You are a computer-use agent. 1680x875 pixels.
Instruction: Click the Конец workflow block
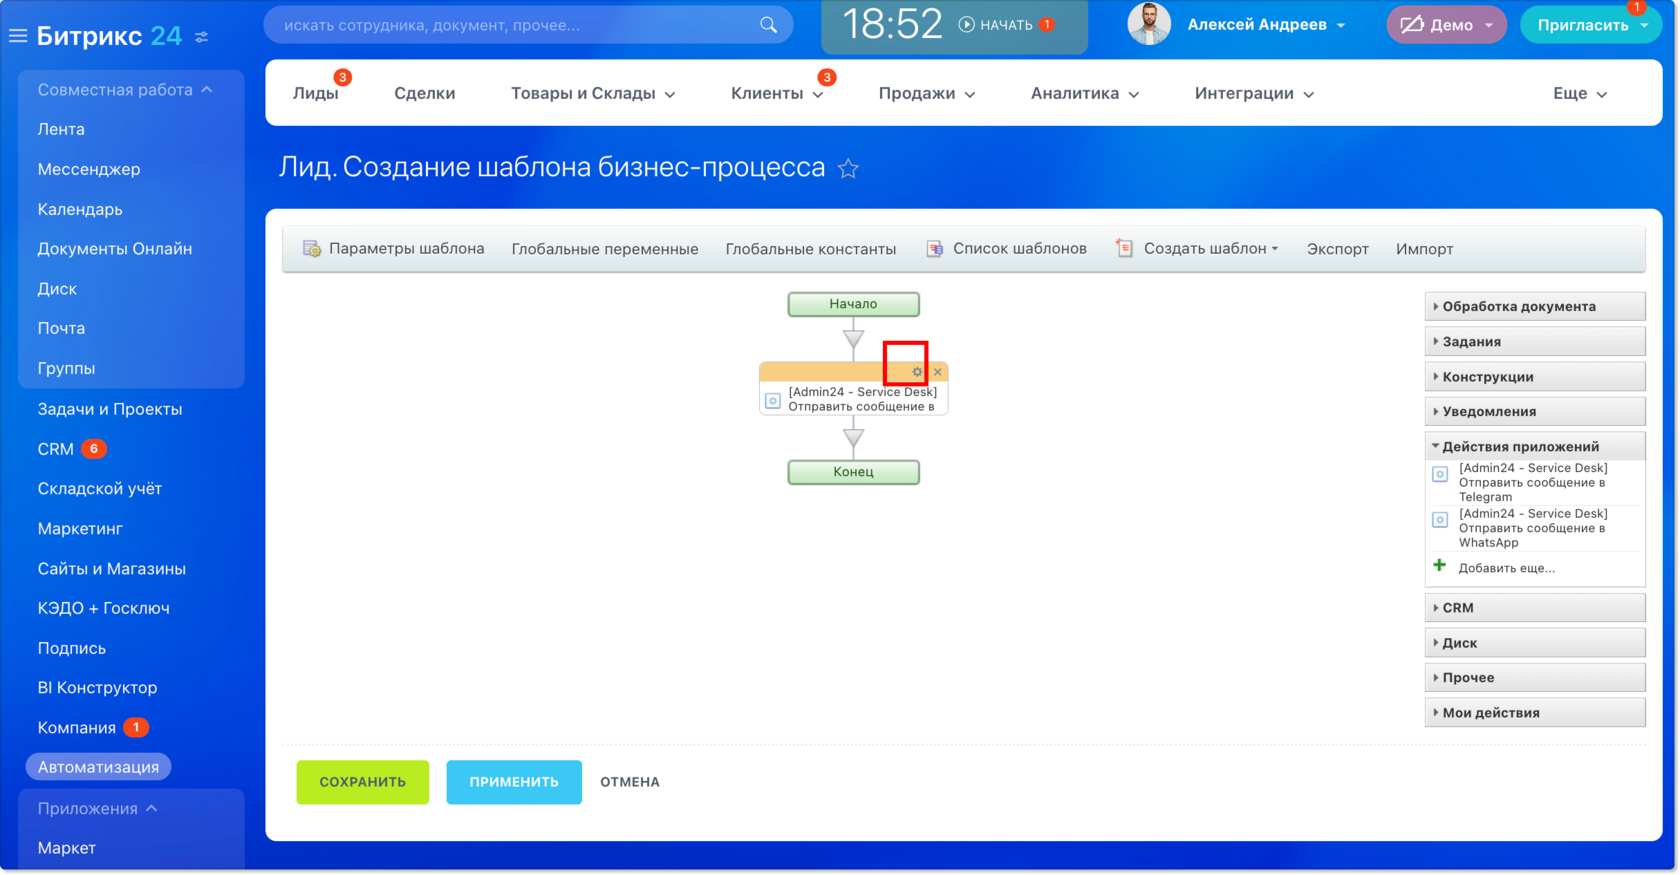(853, 472)
